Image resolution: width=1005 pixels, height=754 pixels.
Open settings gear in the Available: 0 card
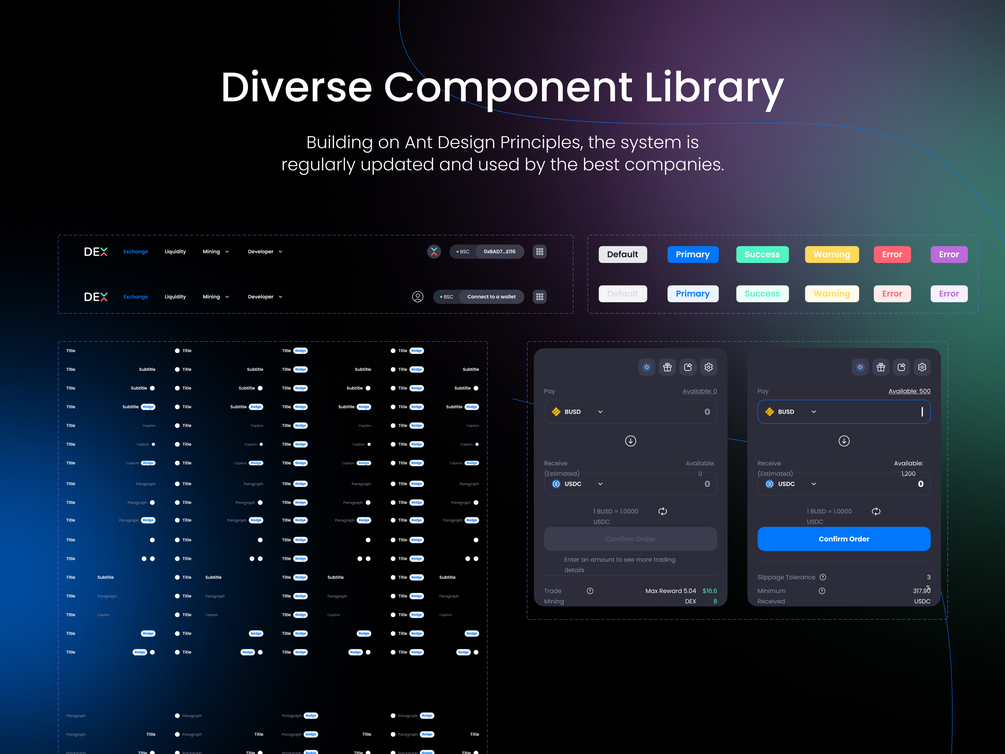pyautogui.click(x=708, y=367)
